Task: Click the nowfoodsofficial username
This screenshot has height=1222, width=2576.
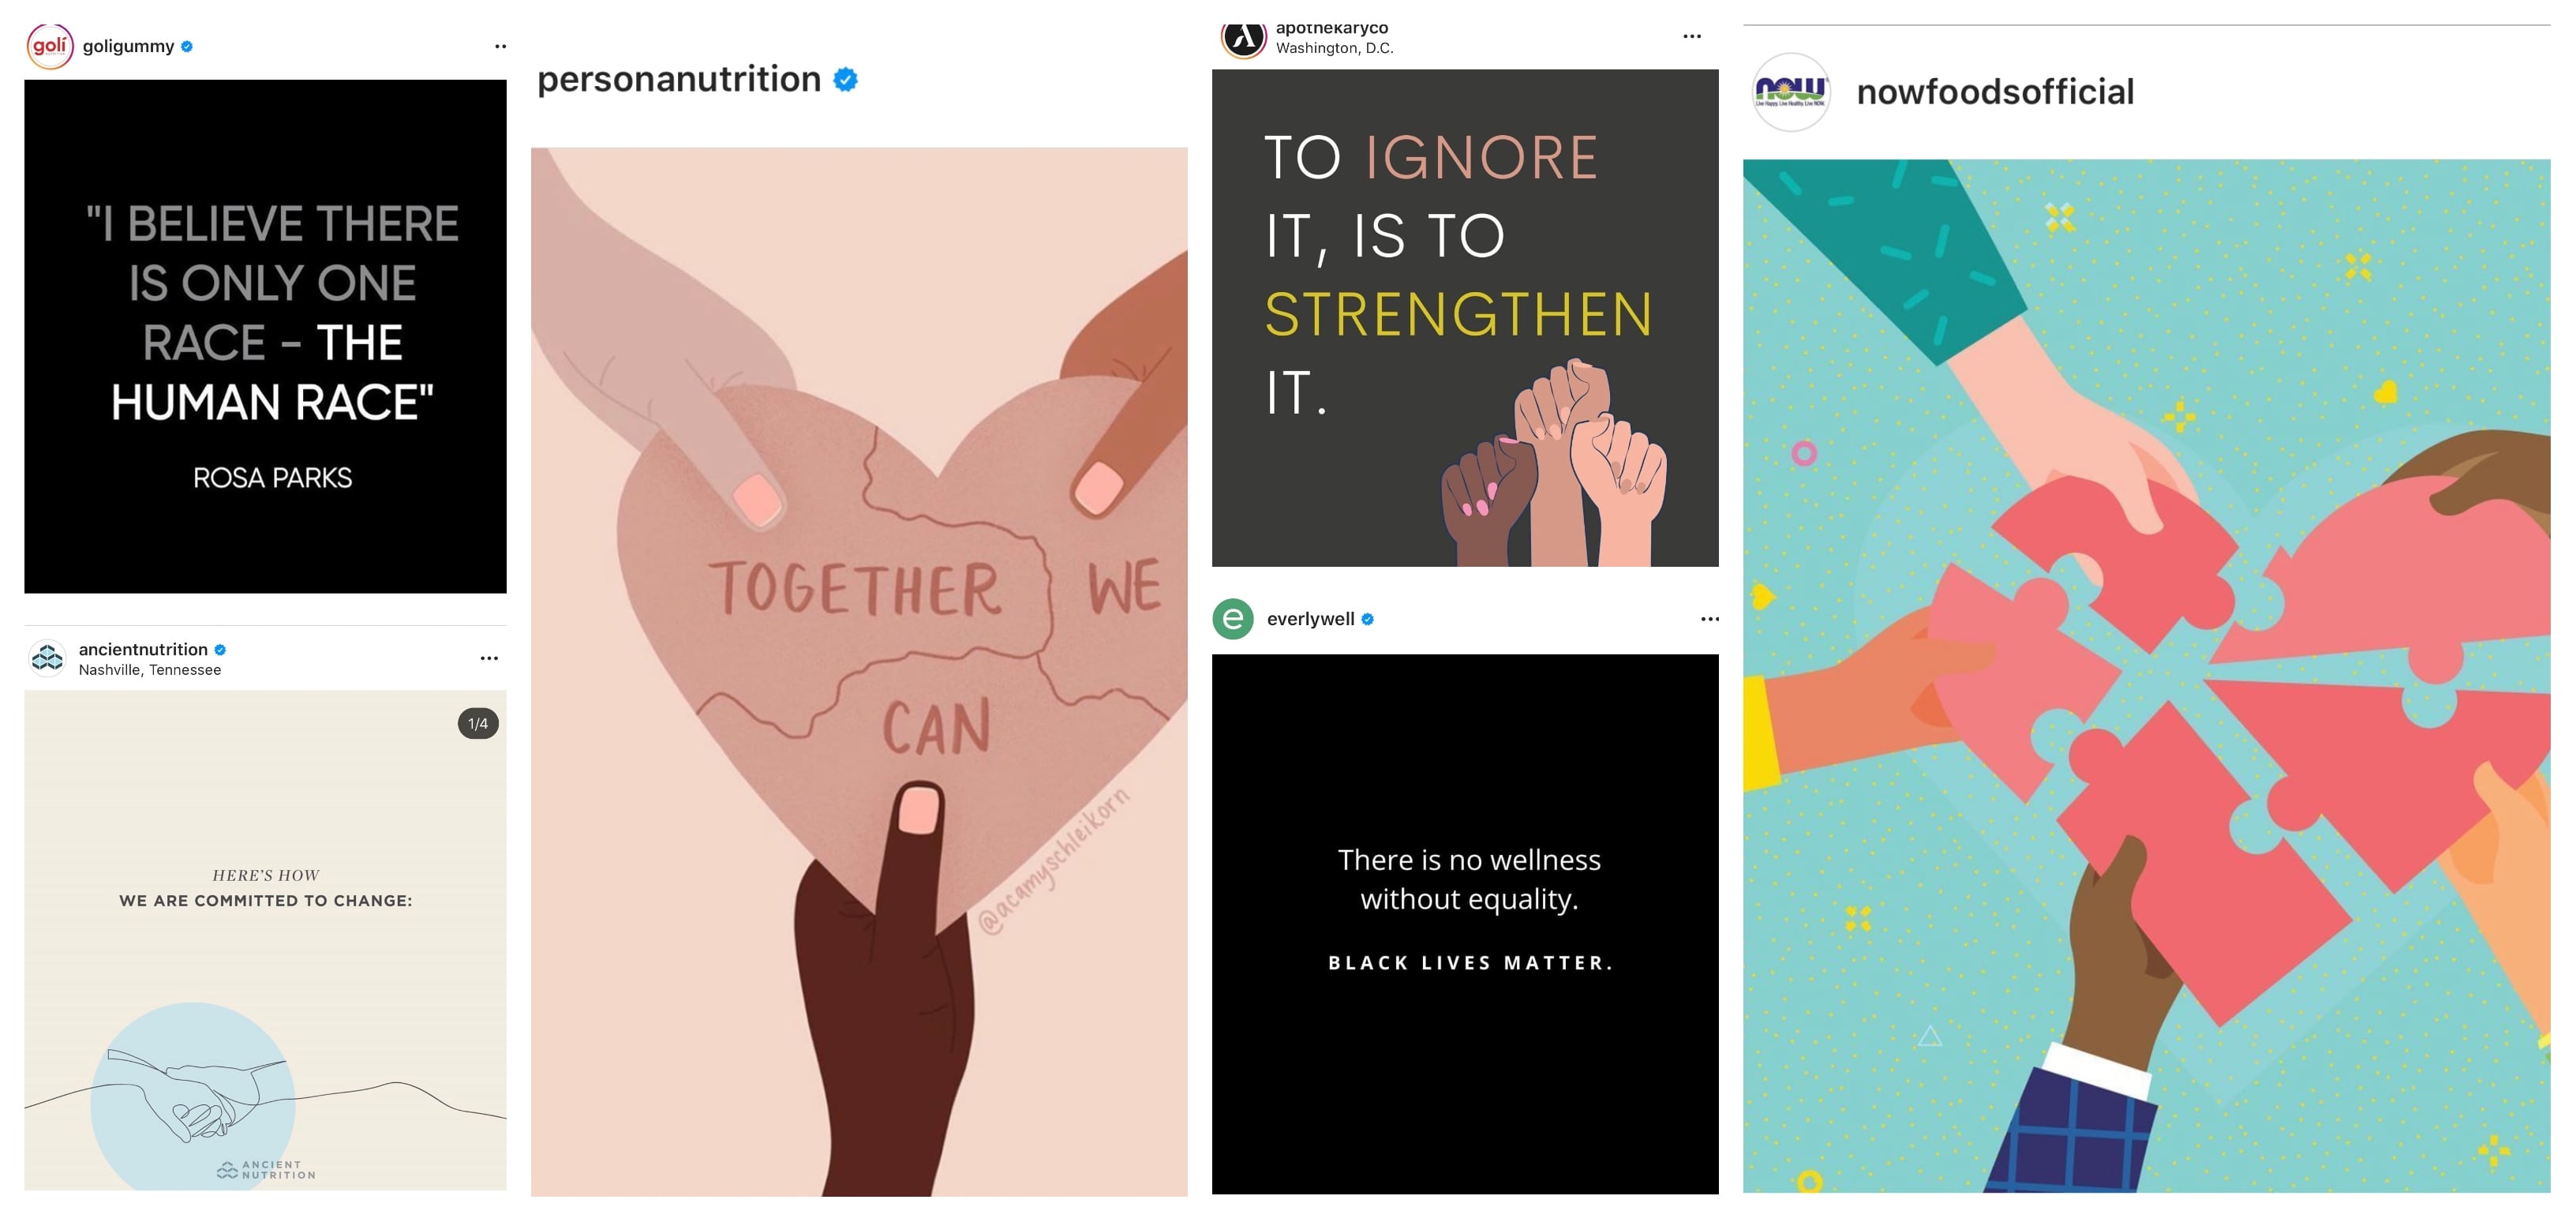Action: [x=1995, y=92]
